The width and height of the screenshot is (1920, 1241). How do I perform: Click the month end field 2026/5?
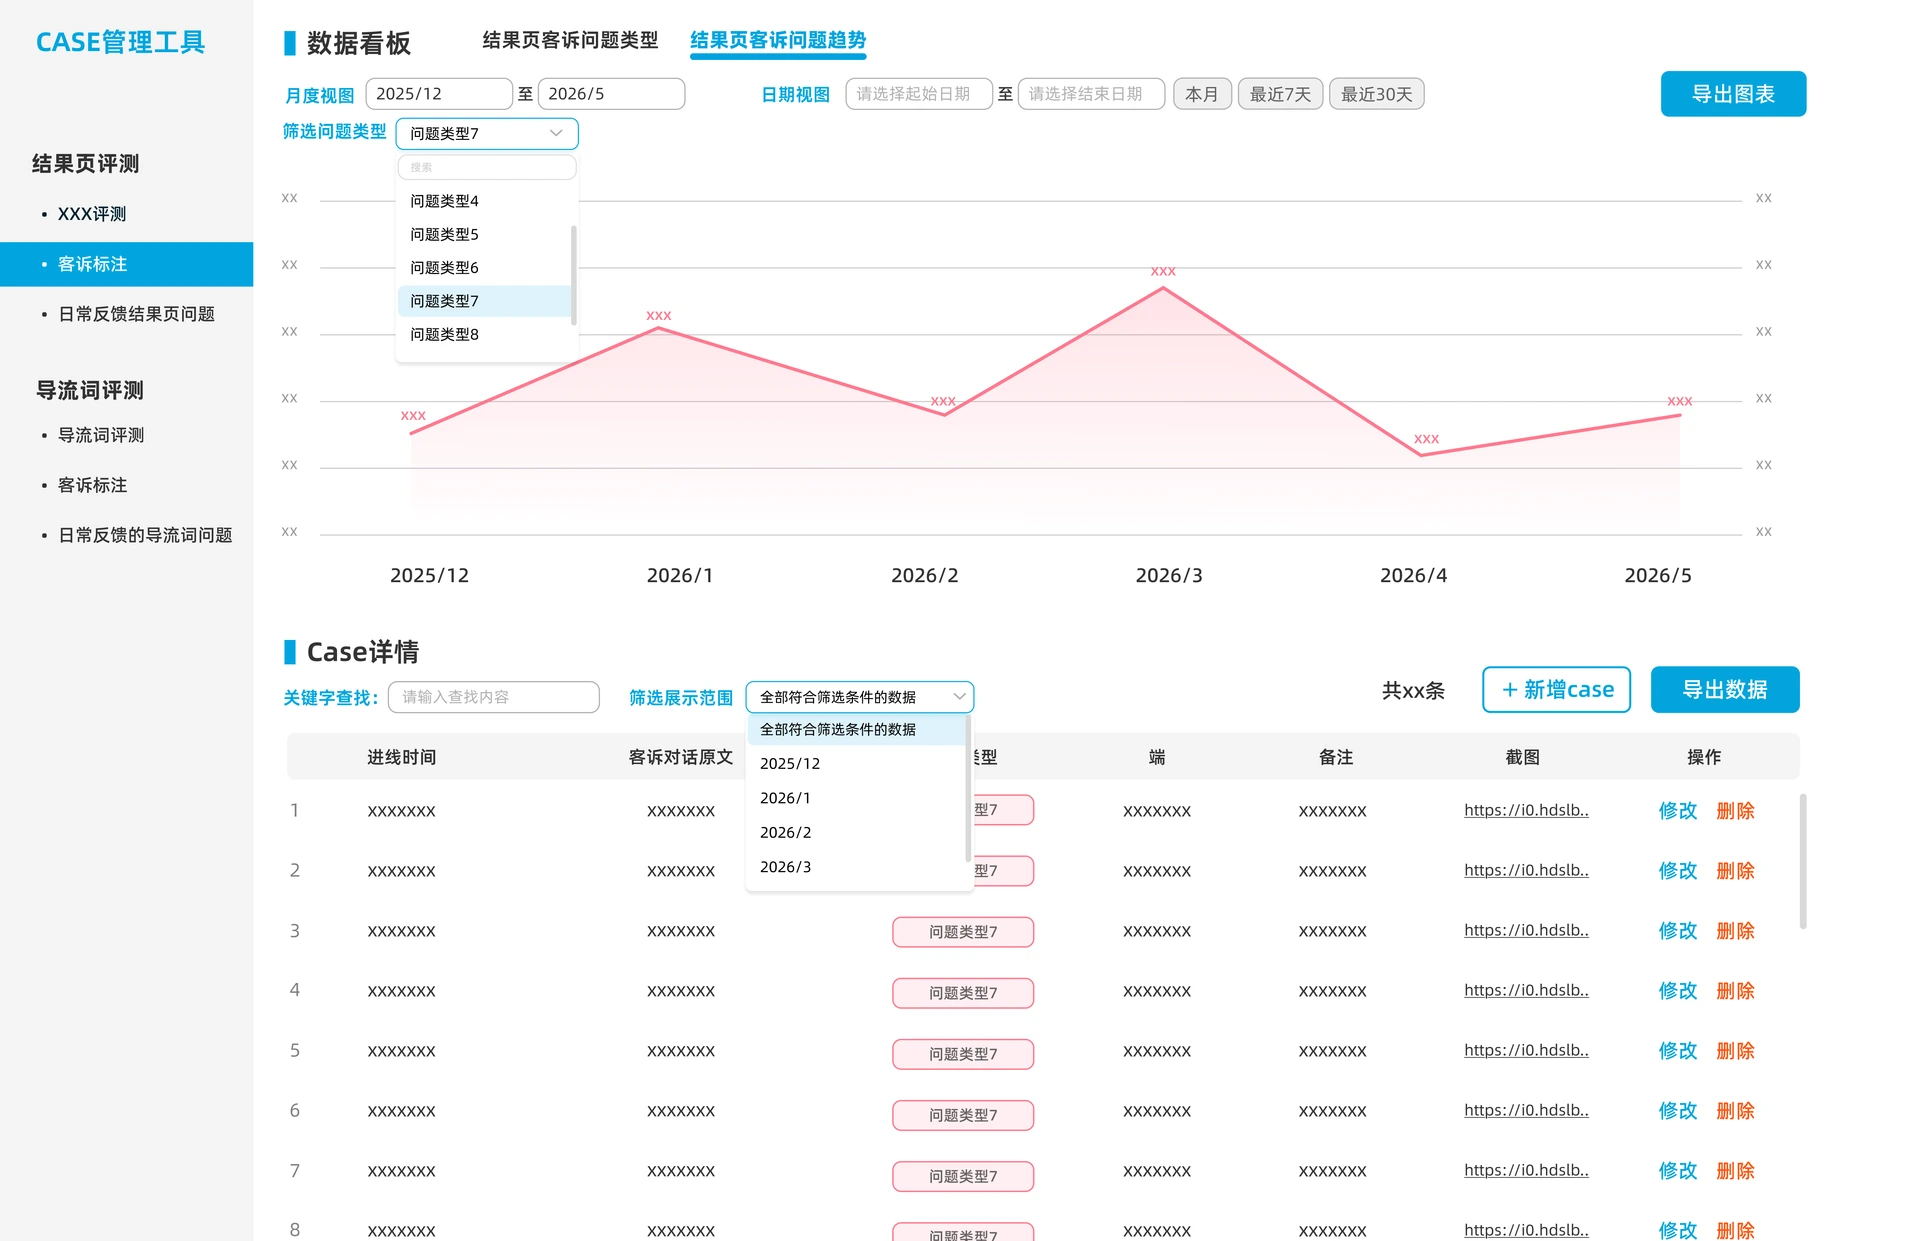(x=611, y=94)
